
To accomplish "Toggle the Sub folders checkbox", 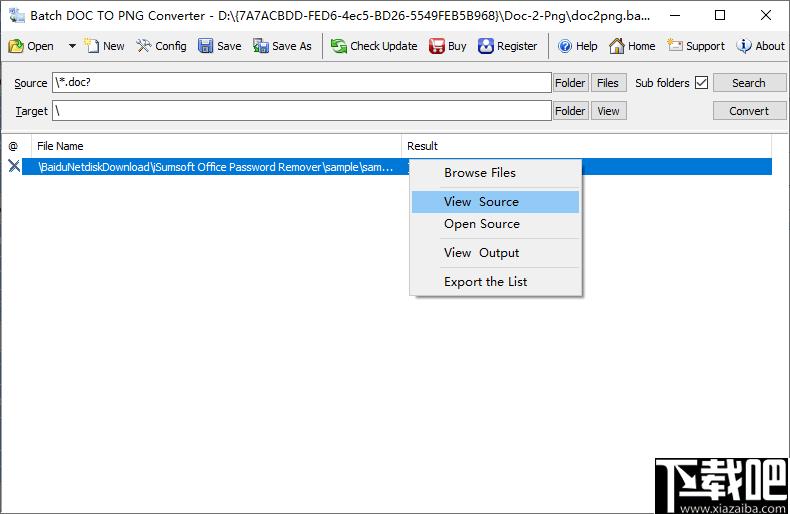I will point(701,83).
